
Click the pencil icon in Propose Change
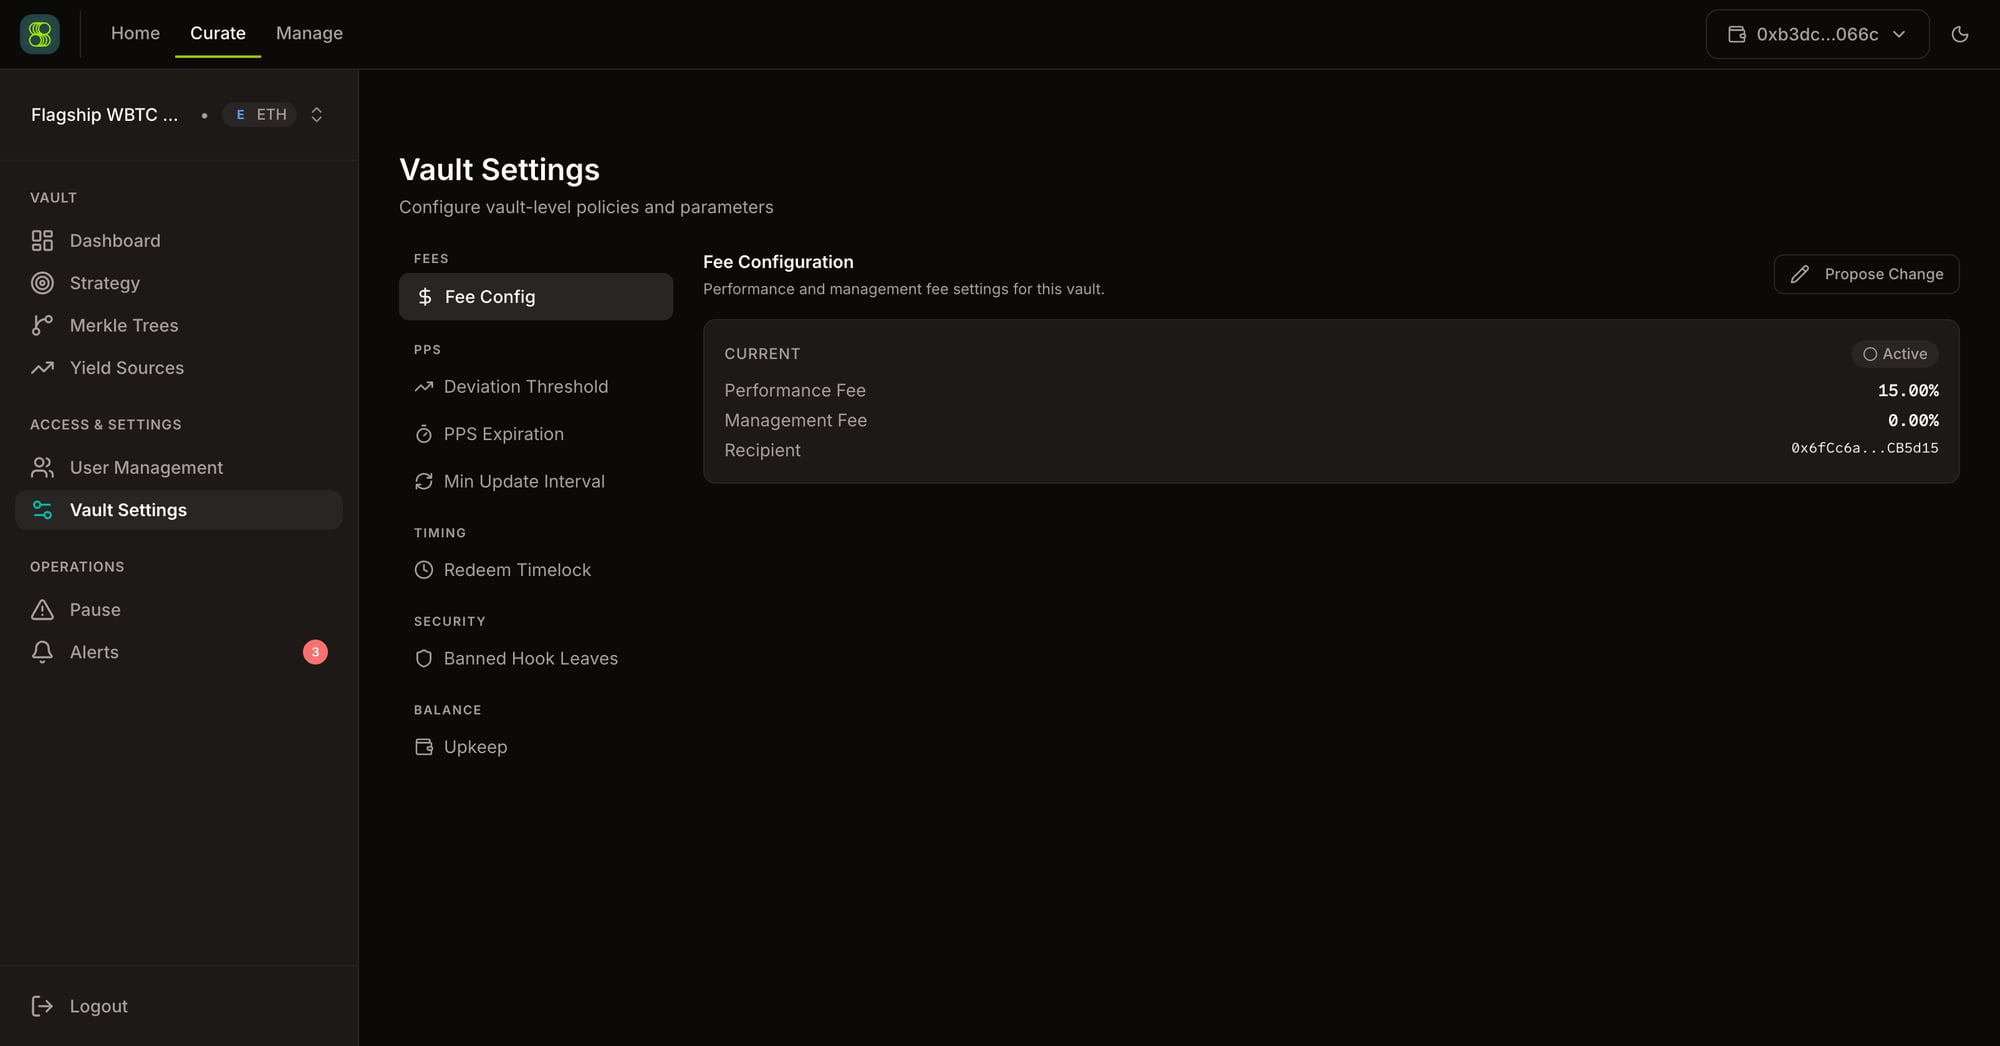[x=1800, y=274]
